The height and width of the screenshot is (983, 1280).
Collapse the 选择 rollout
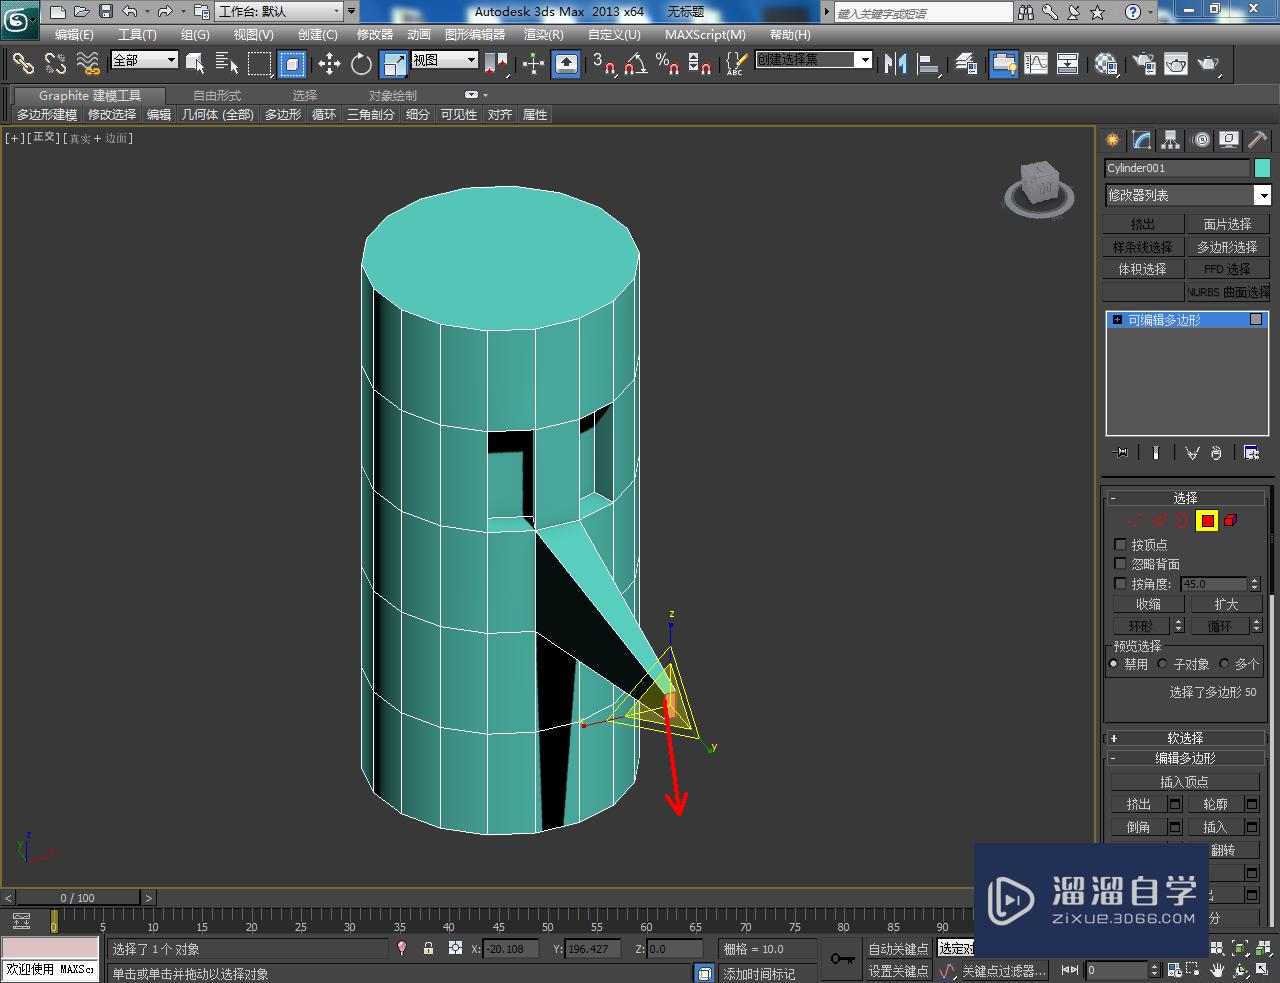(x=1185, y=498)
